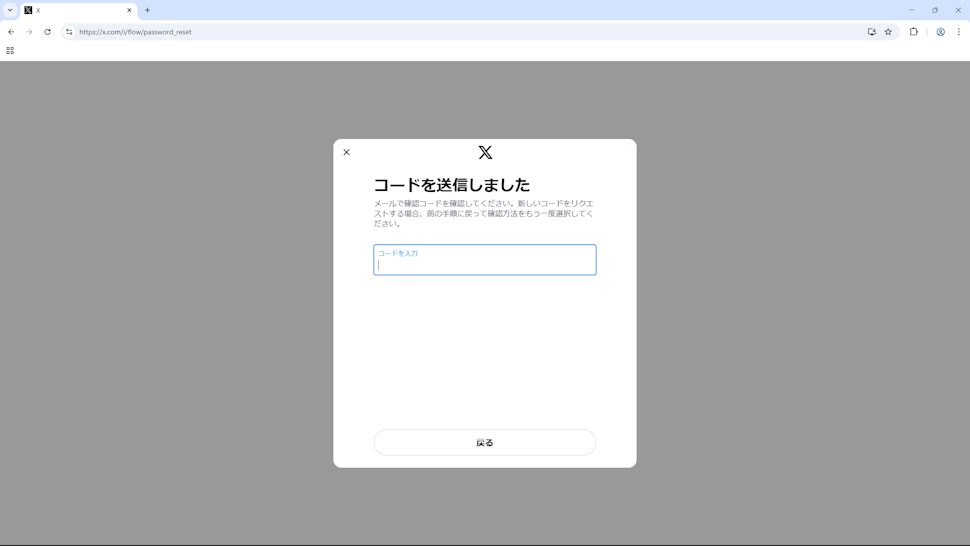Viewport: 970px width, 546px height.
Task: Reload the page with the refresh icon
Action: [47, 32]
